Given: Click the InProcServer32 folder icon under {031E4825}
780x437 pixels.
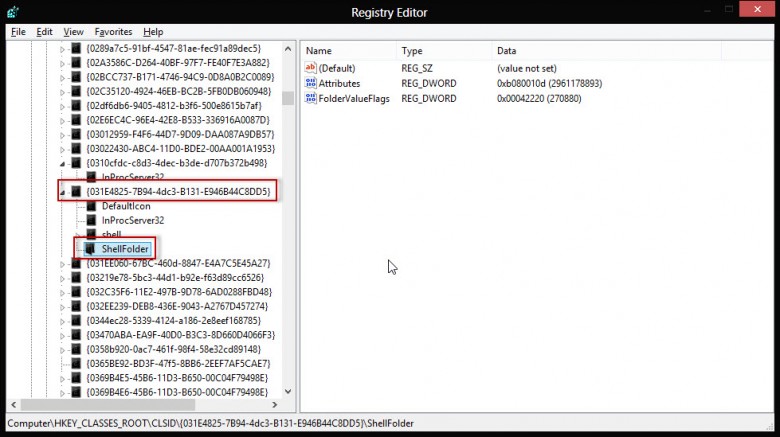Looking at the screenshot, I should (x=92, y=220).
